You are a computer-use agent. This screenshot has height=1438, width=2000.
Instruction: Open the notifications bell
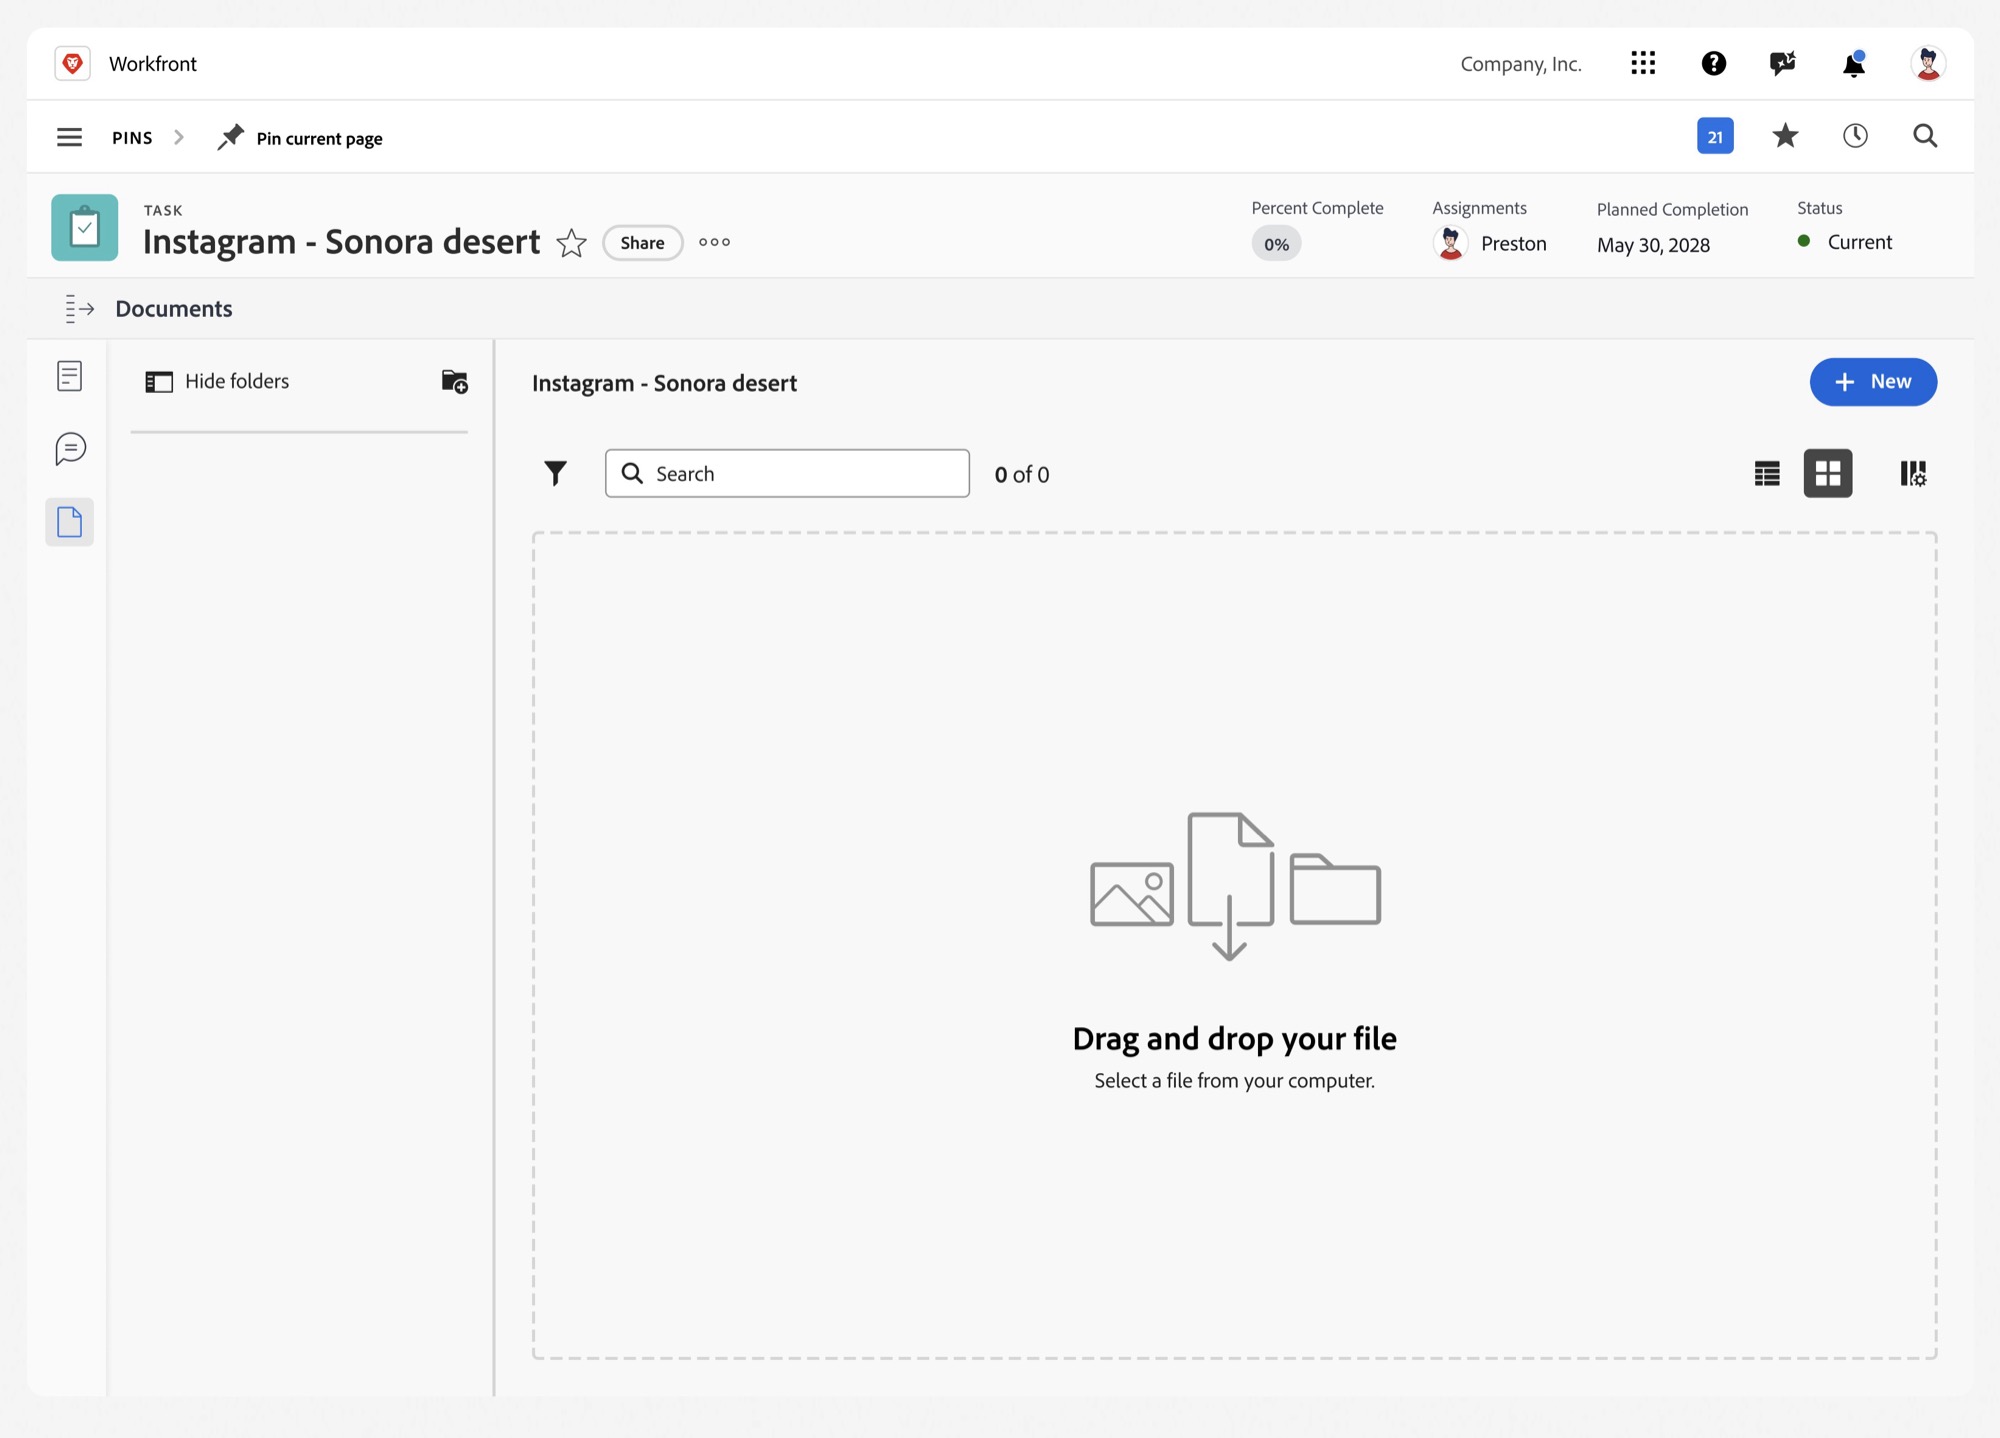(1853, 63)
